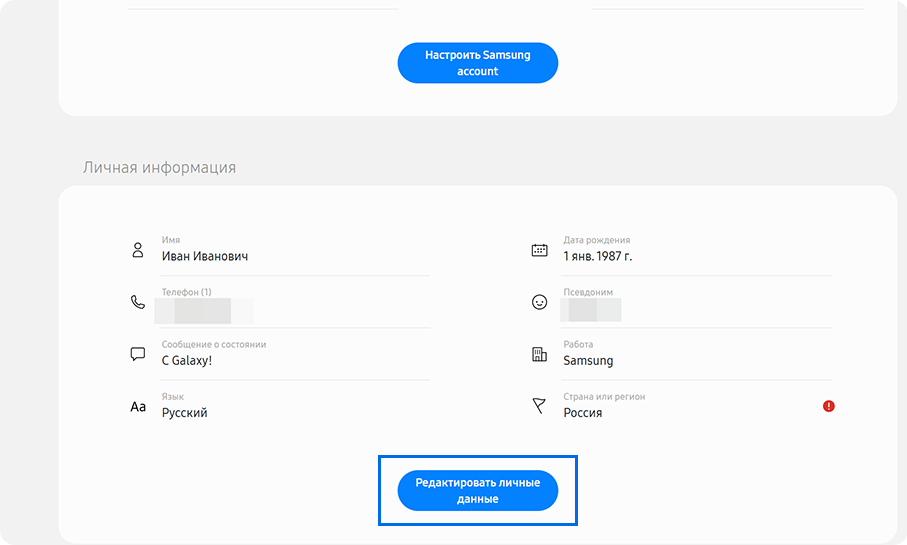
Task: Click the phone icon beside Телефон
Action: click(x=138, y=302)
